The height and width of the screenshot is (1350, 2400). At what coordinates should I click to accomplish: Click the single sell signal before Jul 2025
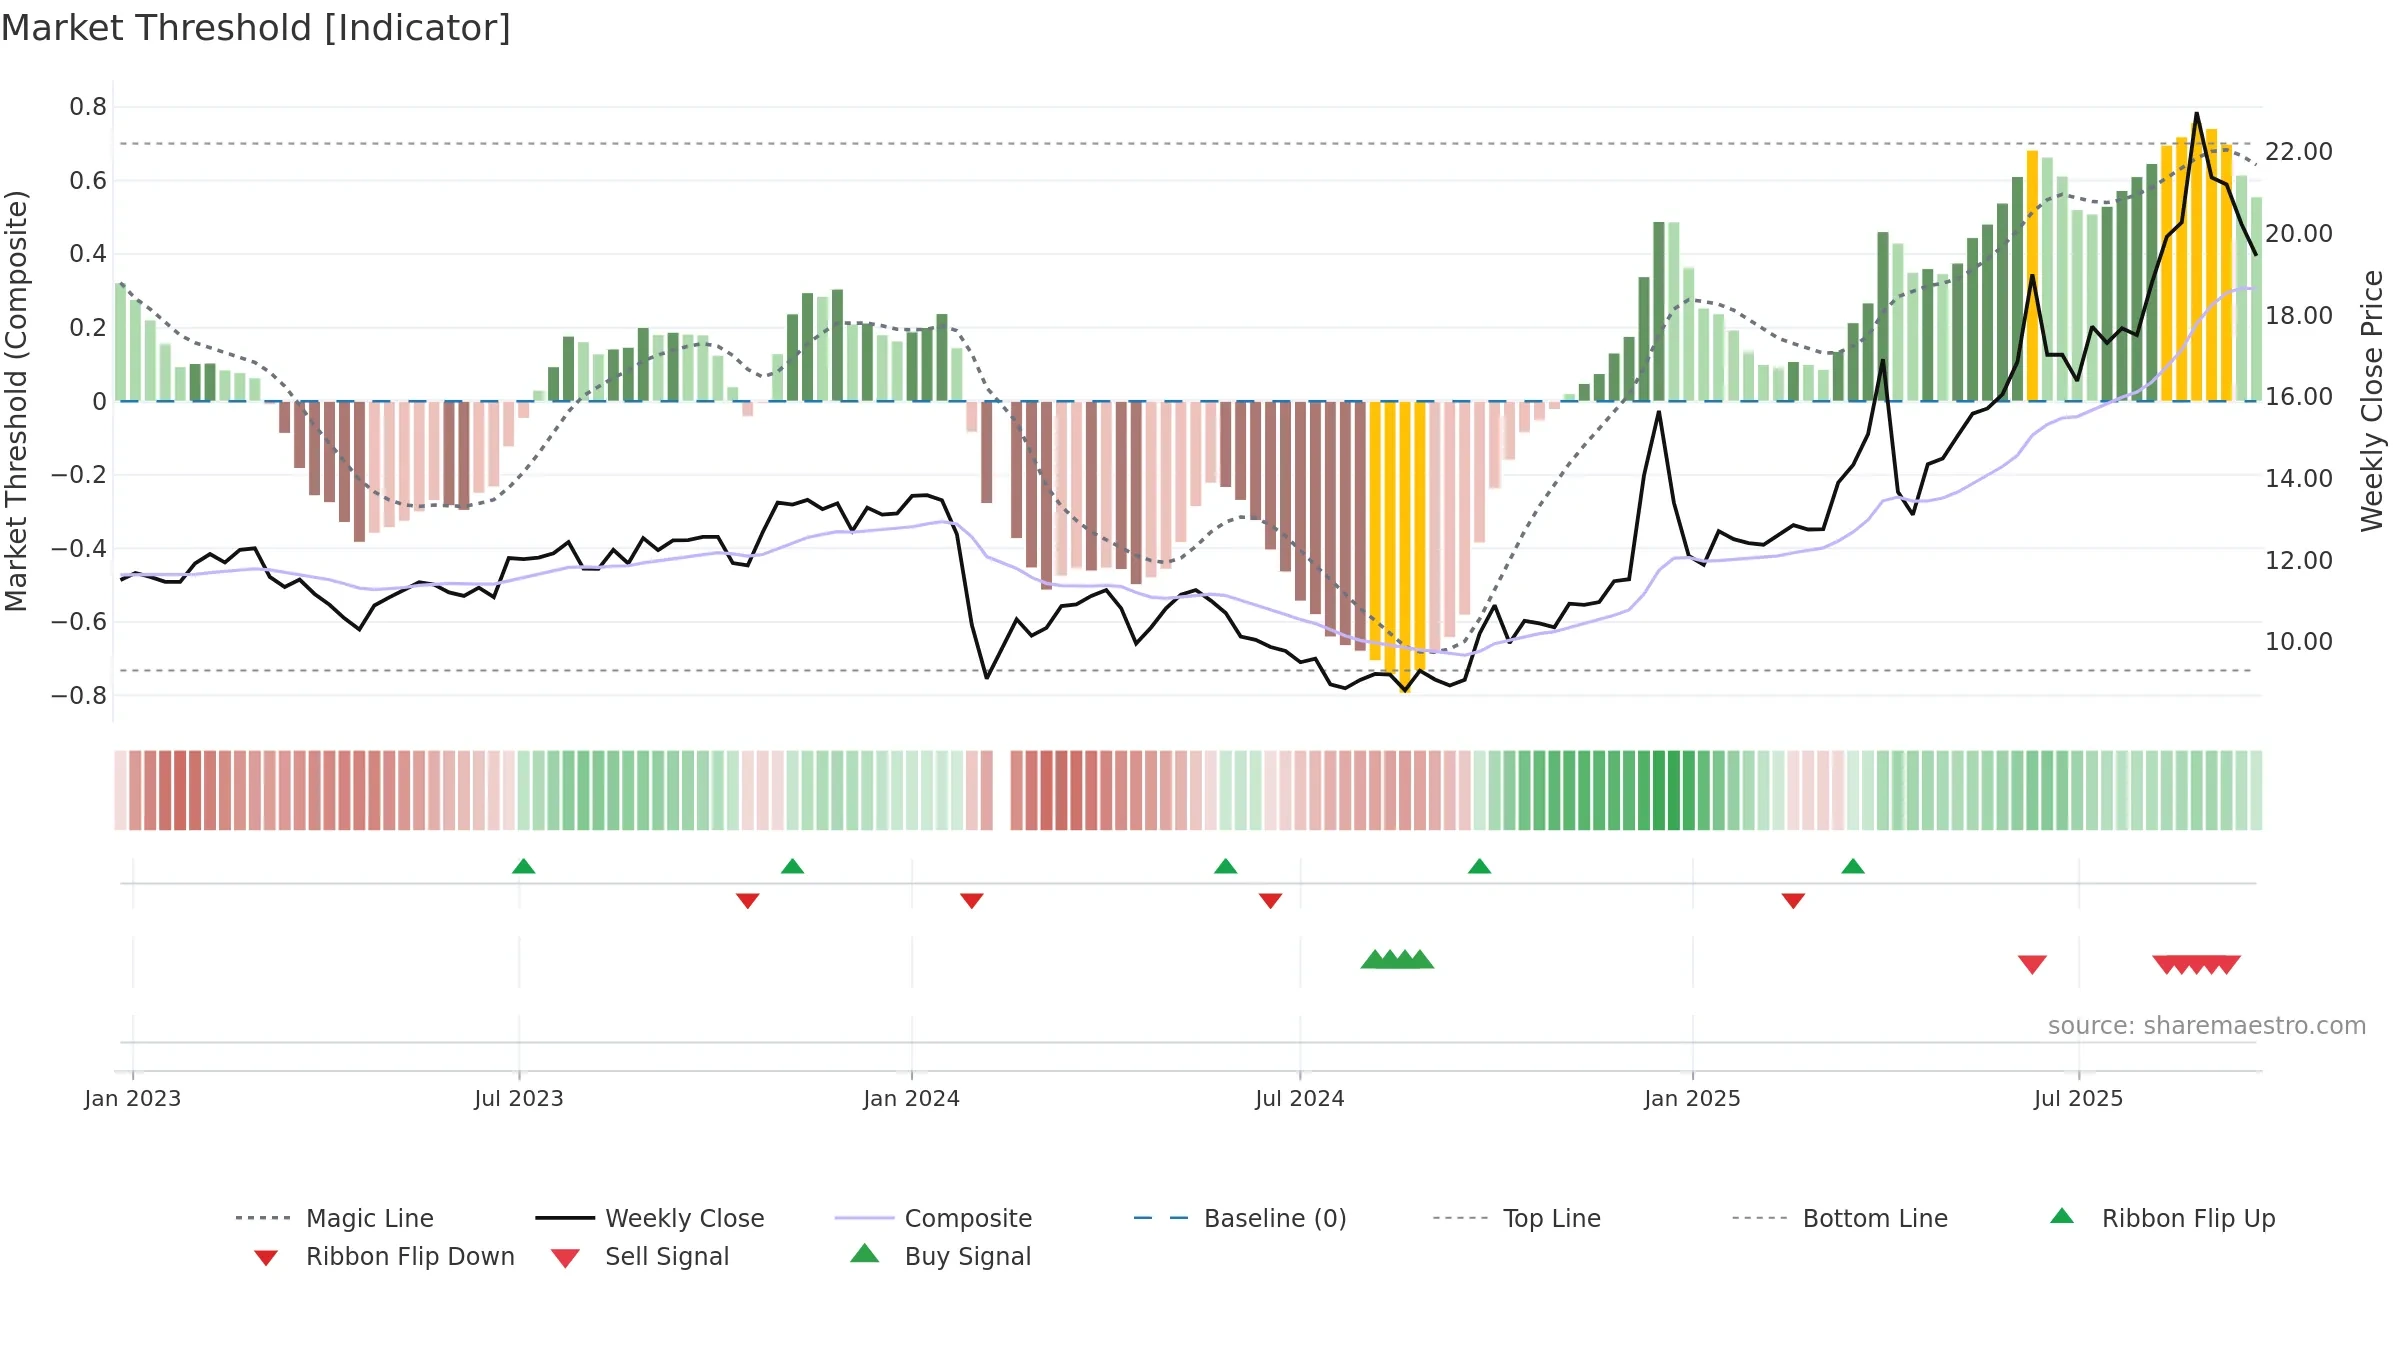(2032, 965)
